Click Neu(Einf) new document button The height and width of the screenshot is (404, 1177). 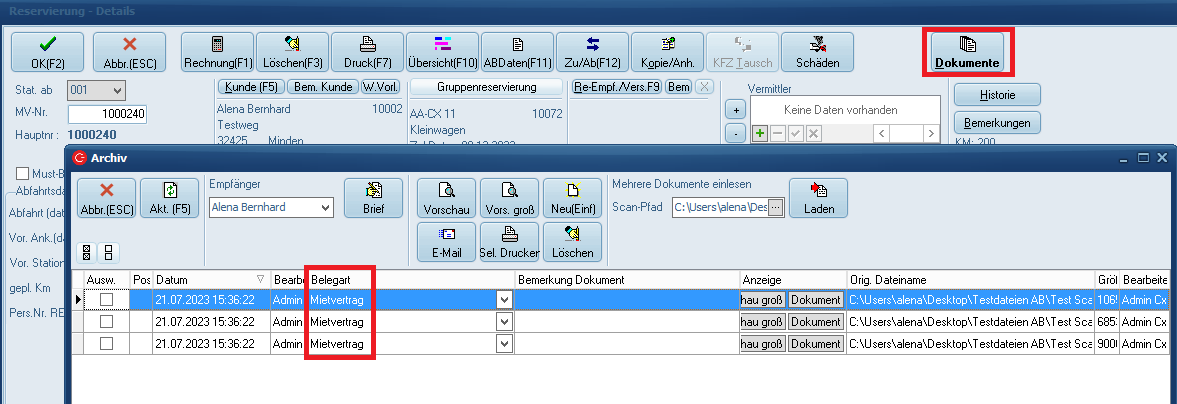[x=572, y=198]
